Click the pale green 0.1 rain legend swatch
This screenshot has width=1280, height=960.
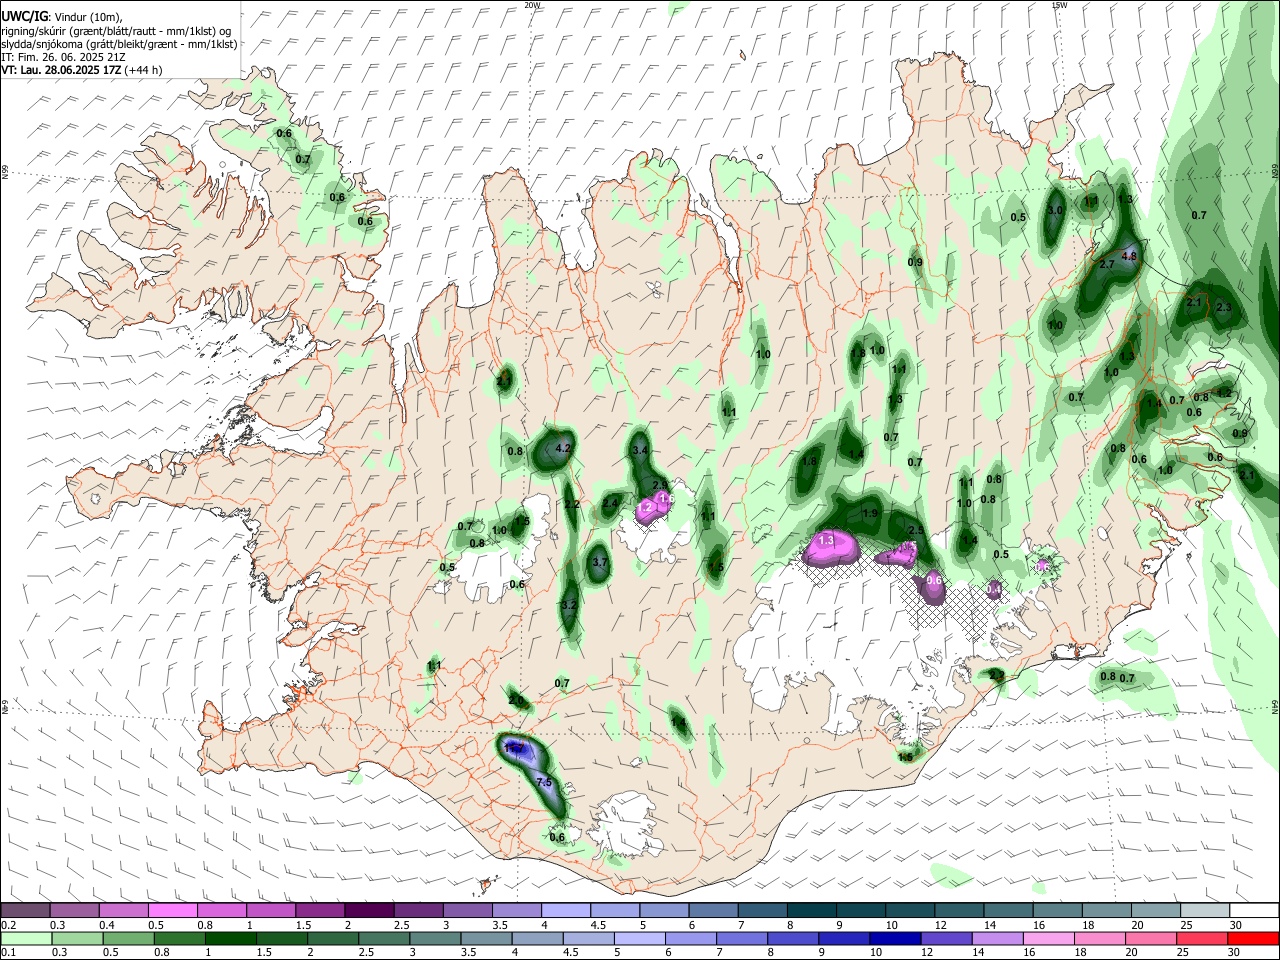point(26,938)
